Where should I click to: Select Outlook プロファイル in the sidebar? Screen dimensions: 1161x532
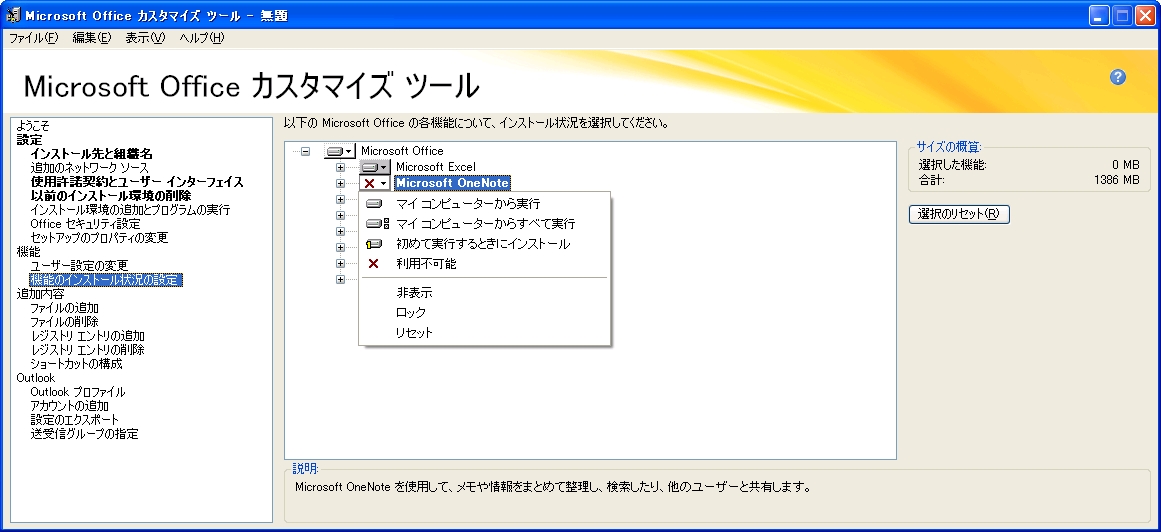(78, 392)
